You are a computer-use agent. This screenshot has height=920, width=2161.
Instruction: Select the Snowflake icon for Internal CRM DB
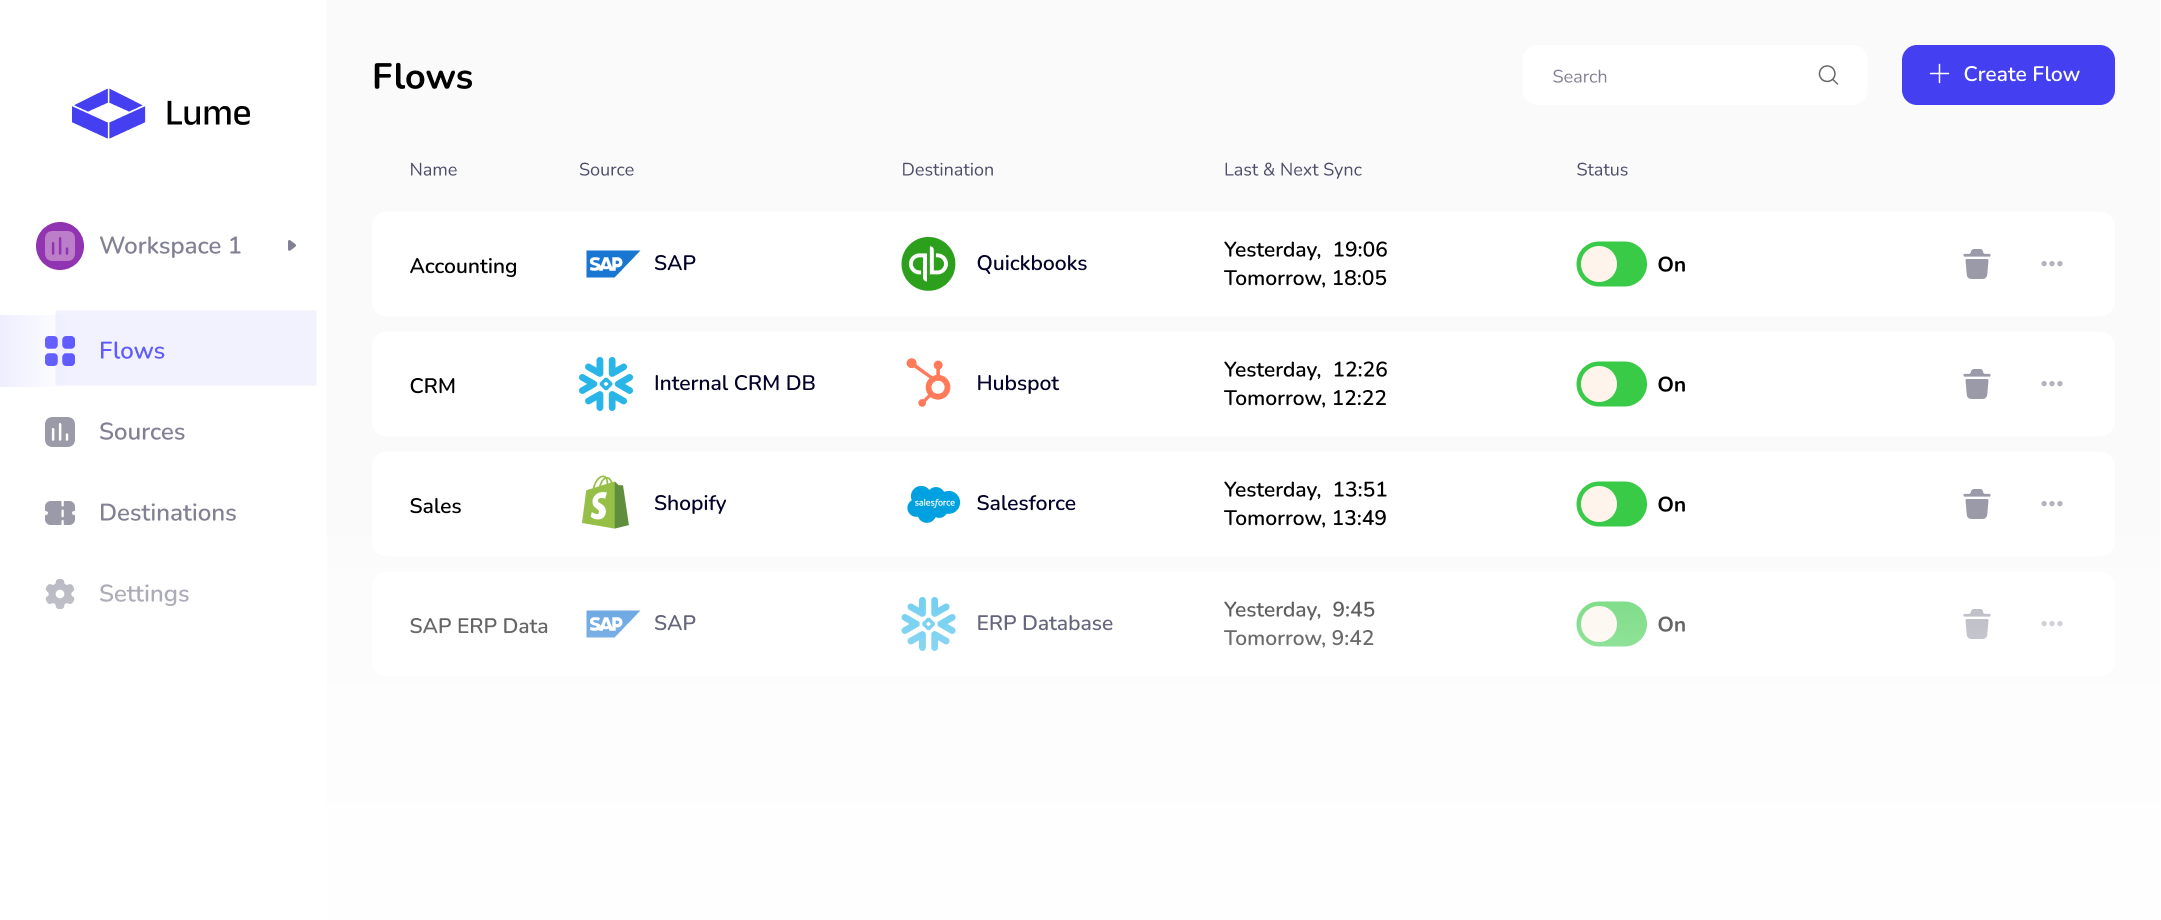606,383
